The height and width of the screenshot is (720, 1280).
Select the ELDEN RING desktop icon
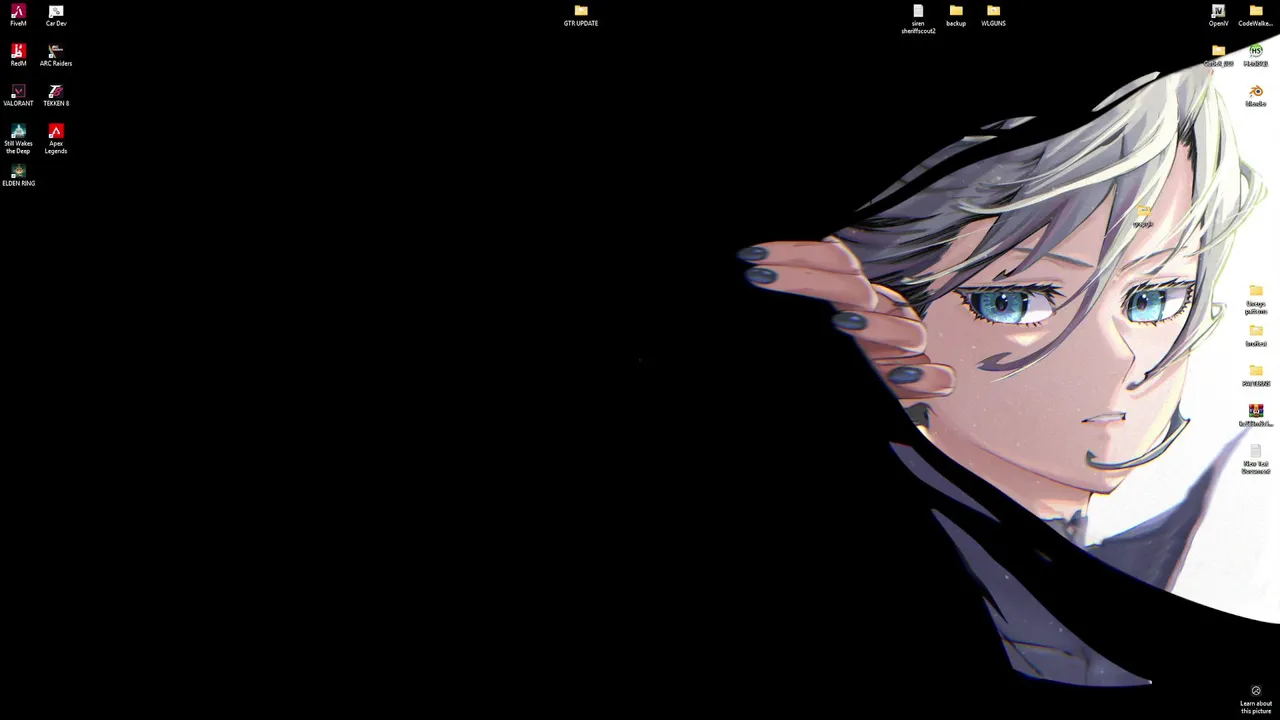tap(18, 175)
